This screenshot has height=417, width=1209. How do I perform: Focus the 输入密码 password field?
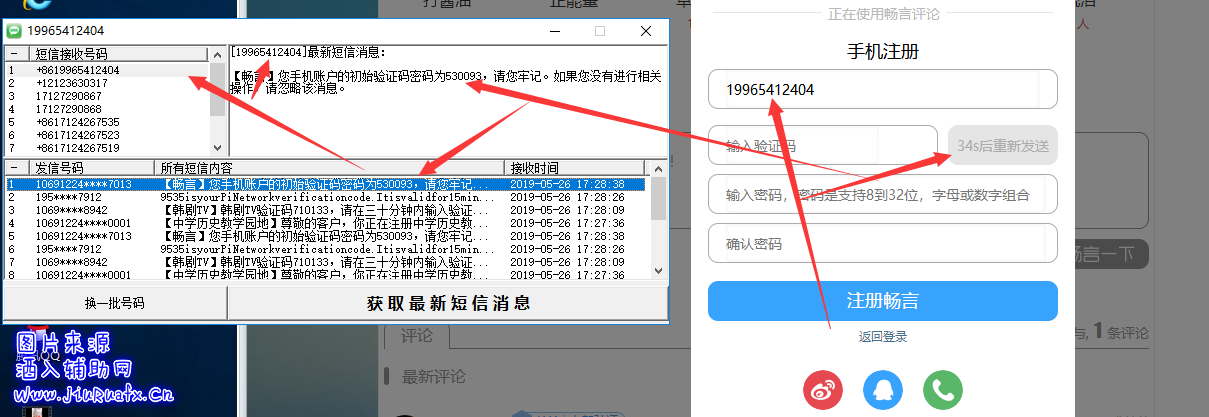pos(883,194)
